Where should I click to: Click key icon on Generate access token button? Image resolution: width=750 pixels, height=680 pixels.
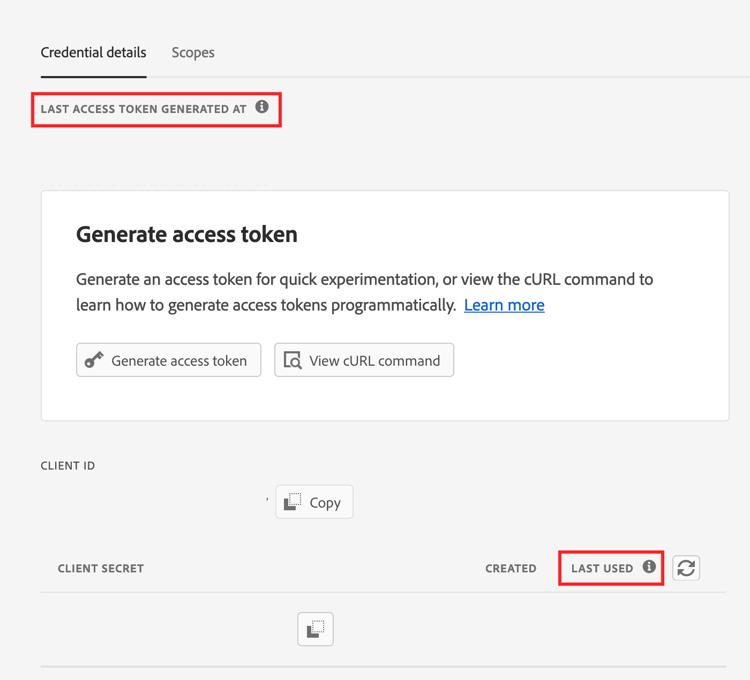94,360
